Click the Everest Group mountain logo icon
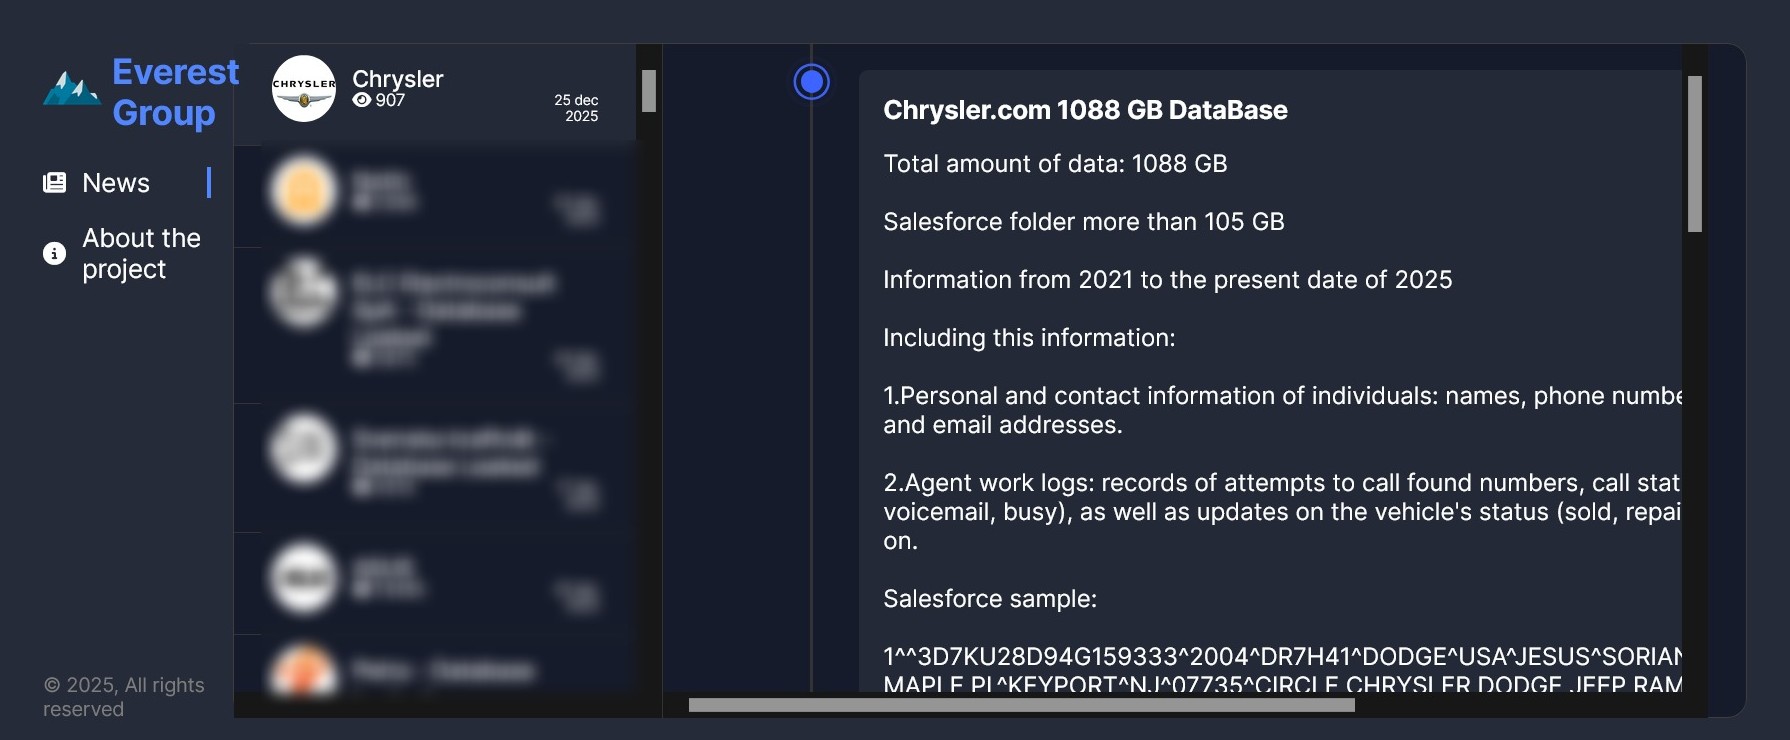The height and width of the screenshot is (740, 1790). (x=71, y=89)
